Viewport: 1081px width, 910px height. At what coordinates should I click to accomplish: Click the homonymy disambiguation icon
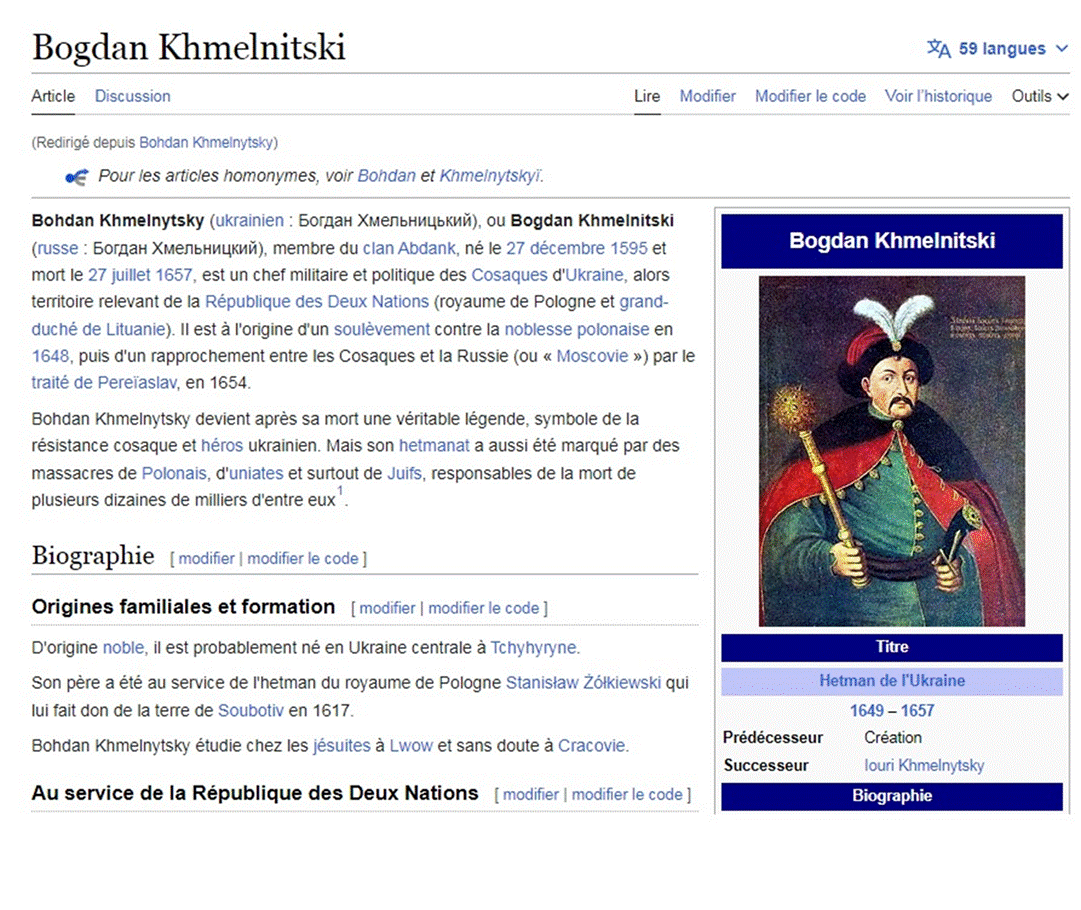pos(77,177)
